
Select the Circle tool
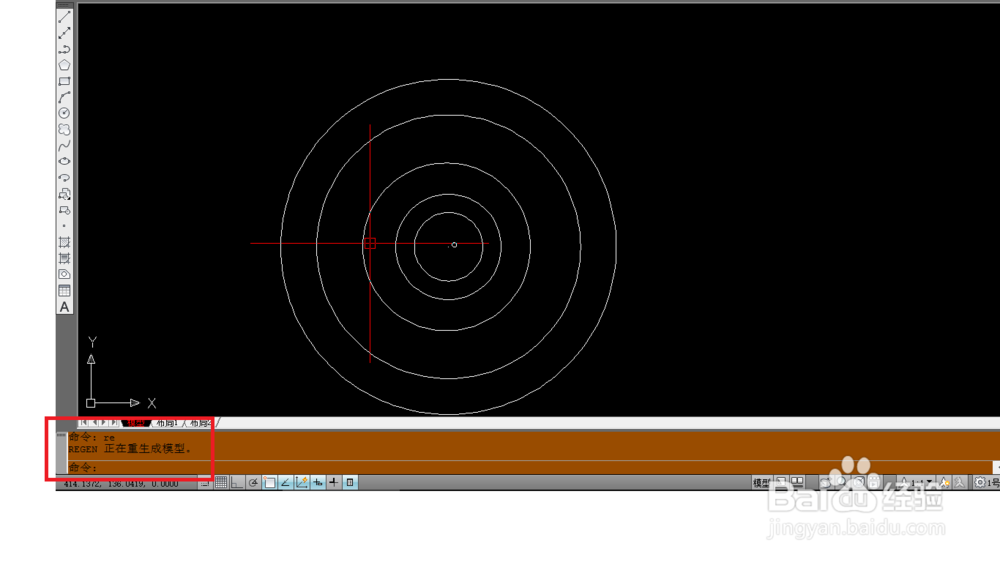click(64, 114)
